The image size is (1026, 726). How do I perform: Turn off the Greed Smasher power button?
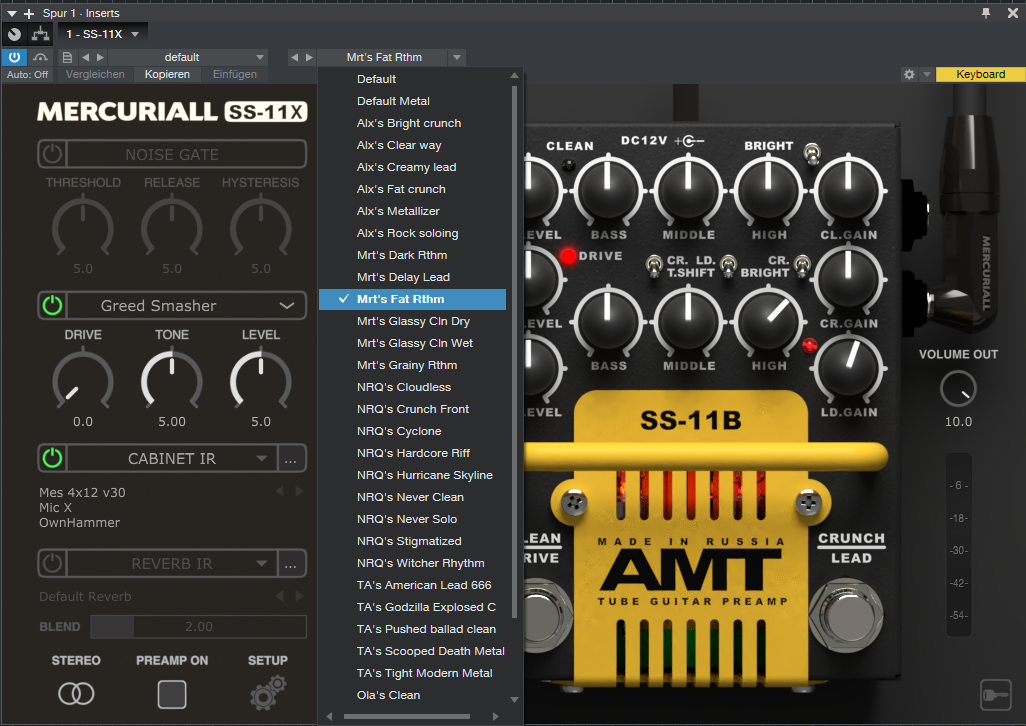tap(53, 305)
